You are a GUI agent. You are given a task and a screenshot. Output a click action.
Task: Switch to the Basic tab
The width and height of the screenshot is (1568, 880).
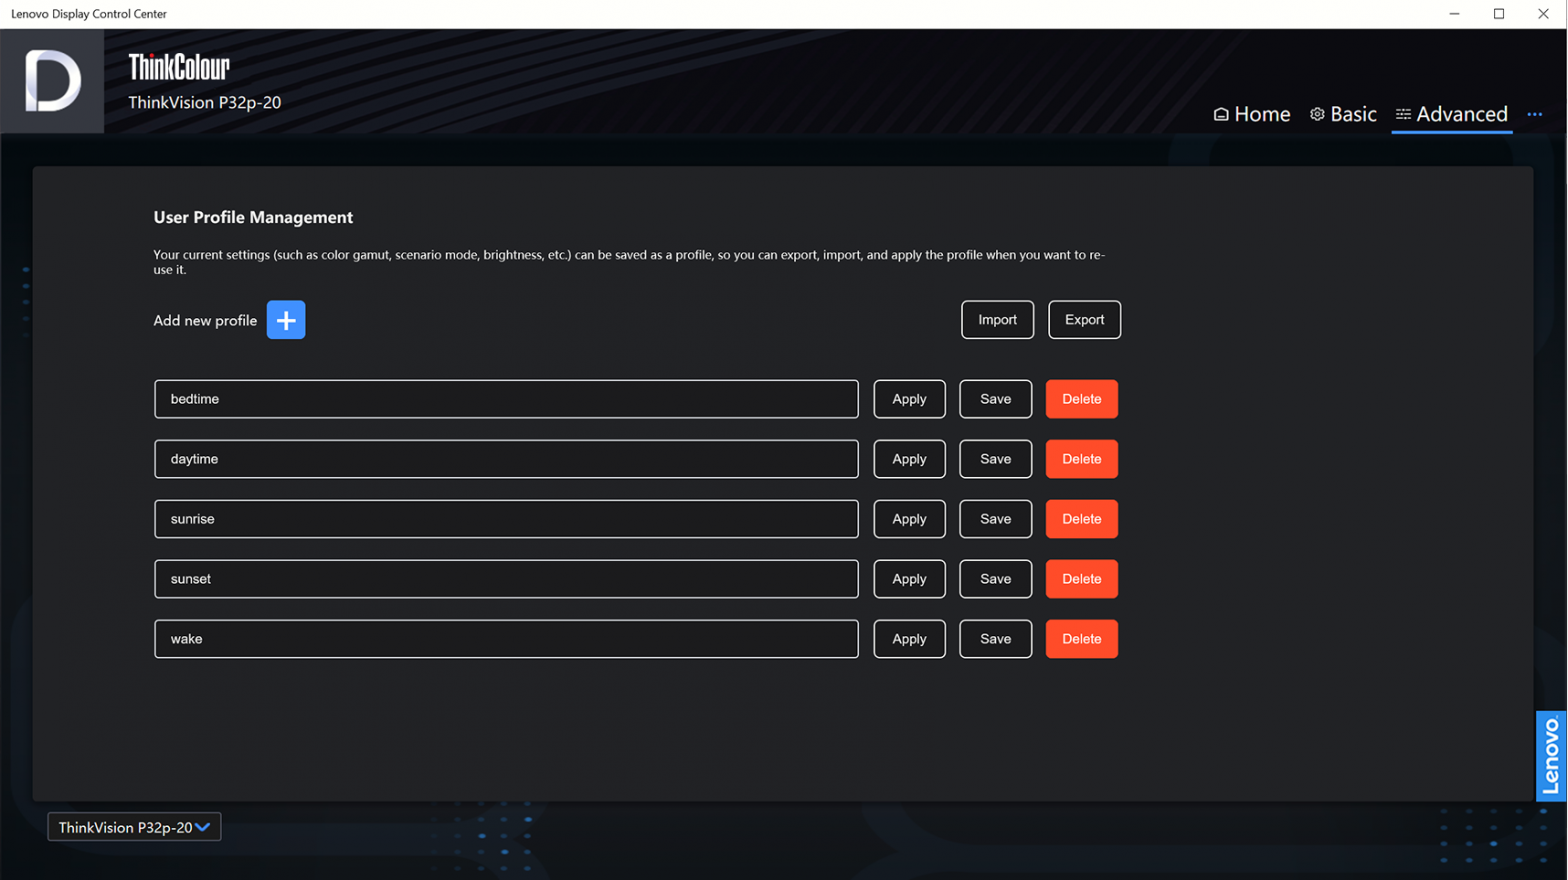pos(1343,114)
